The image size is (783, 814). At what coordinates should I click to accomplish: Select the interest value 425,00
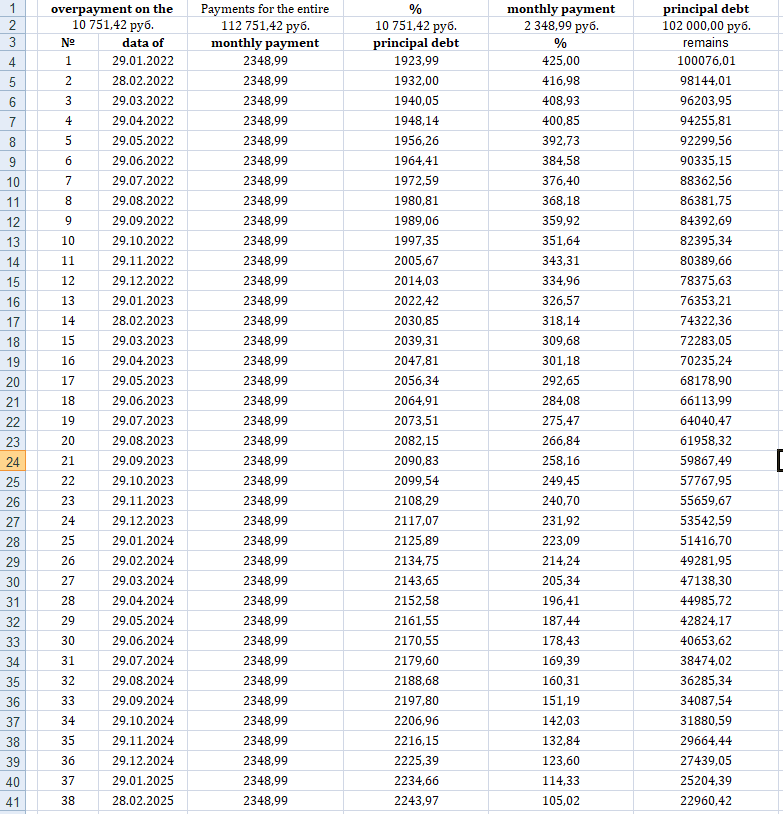(560, 61)
